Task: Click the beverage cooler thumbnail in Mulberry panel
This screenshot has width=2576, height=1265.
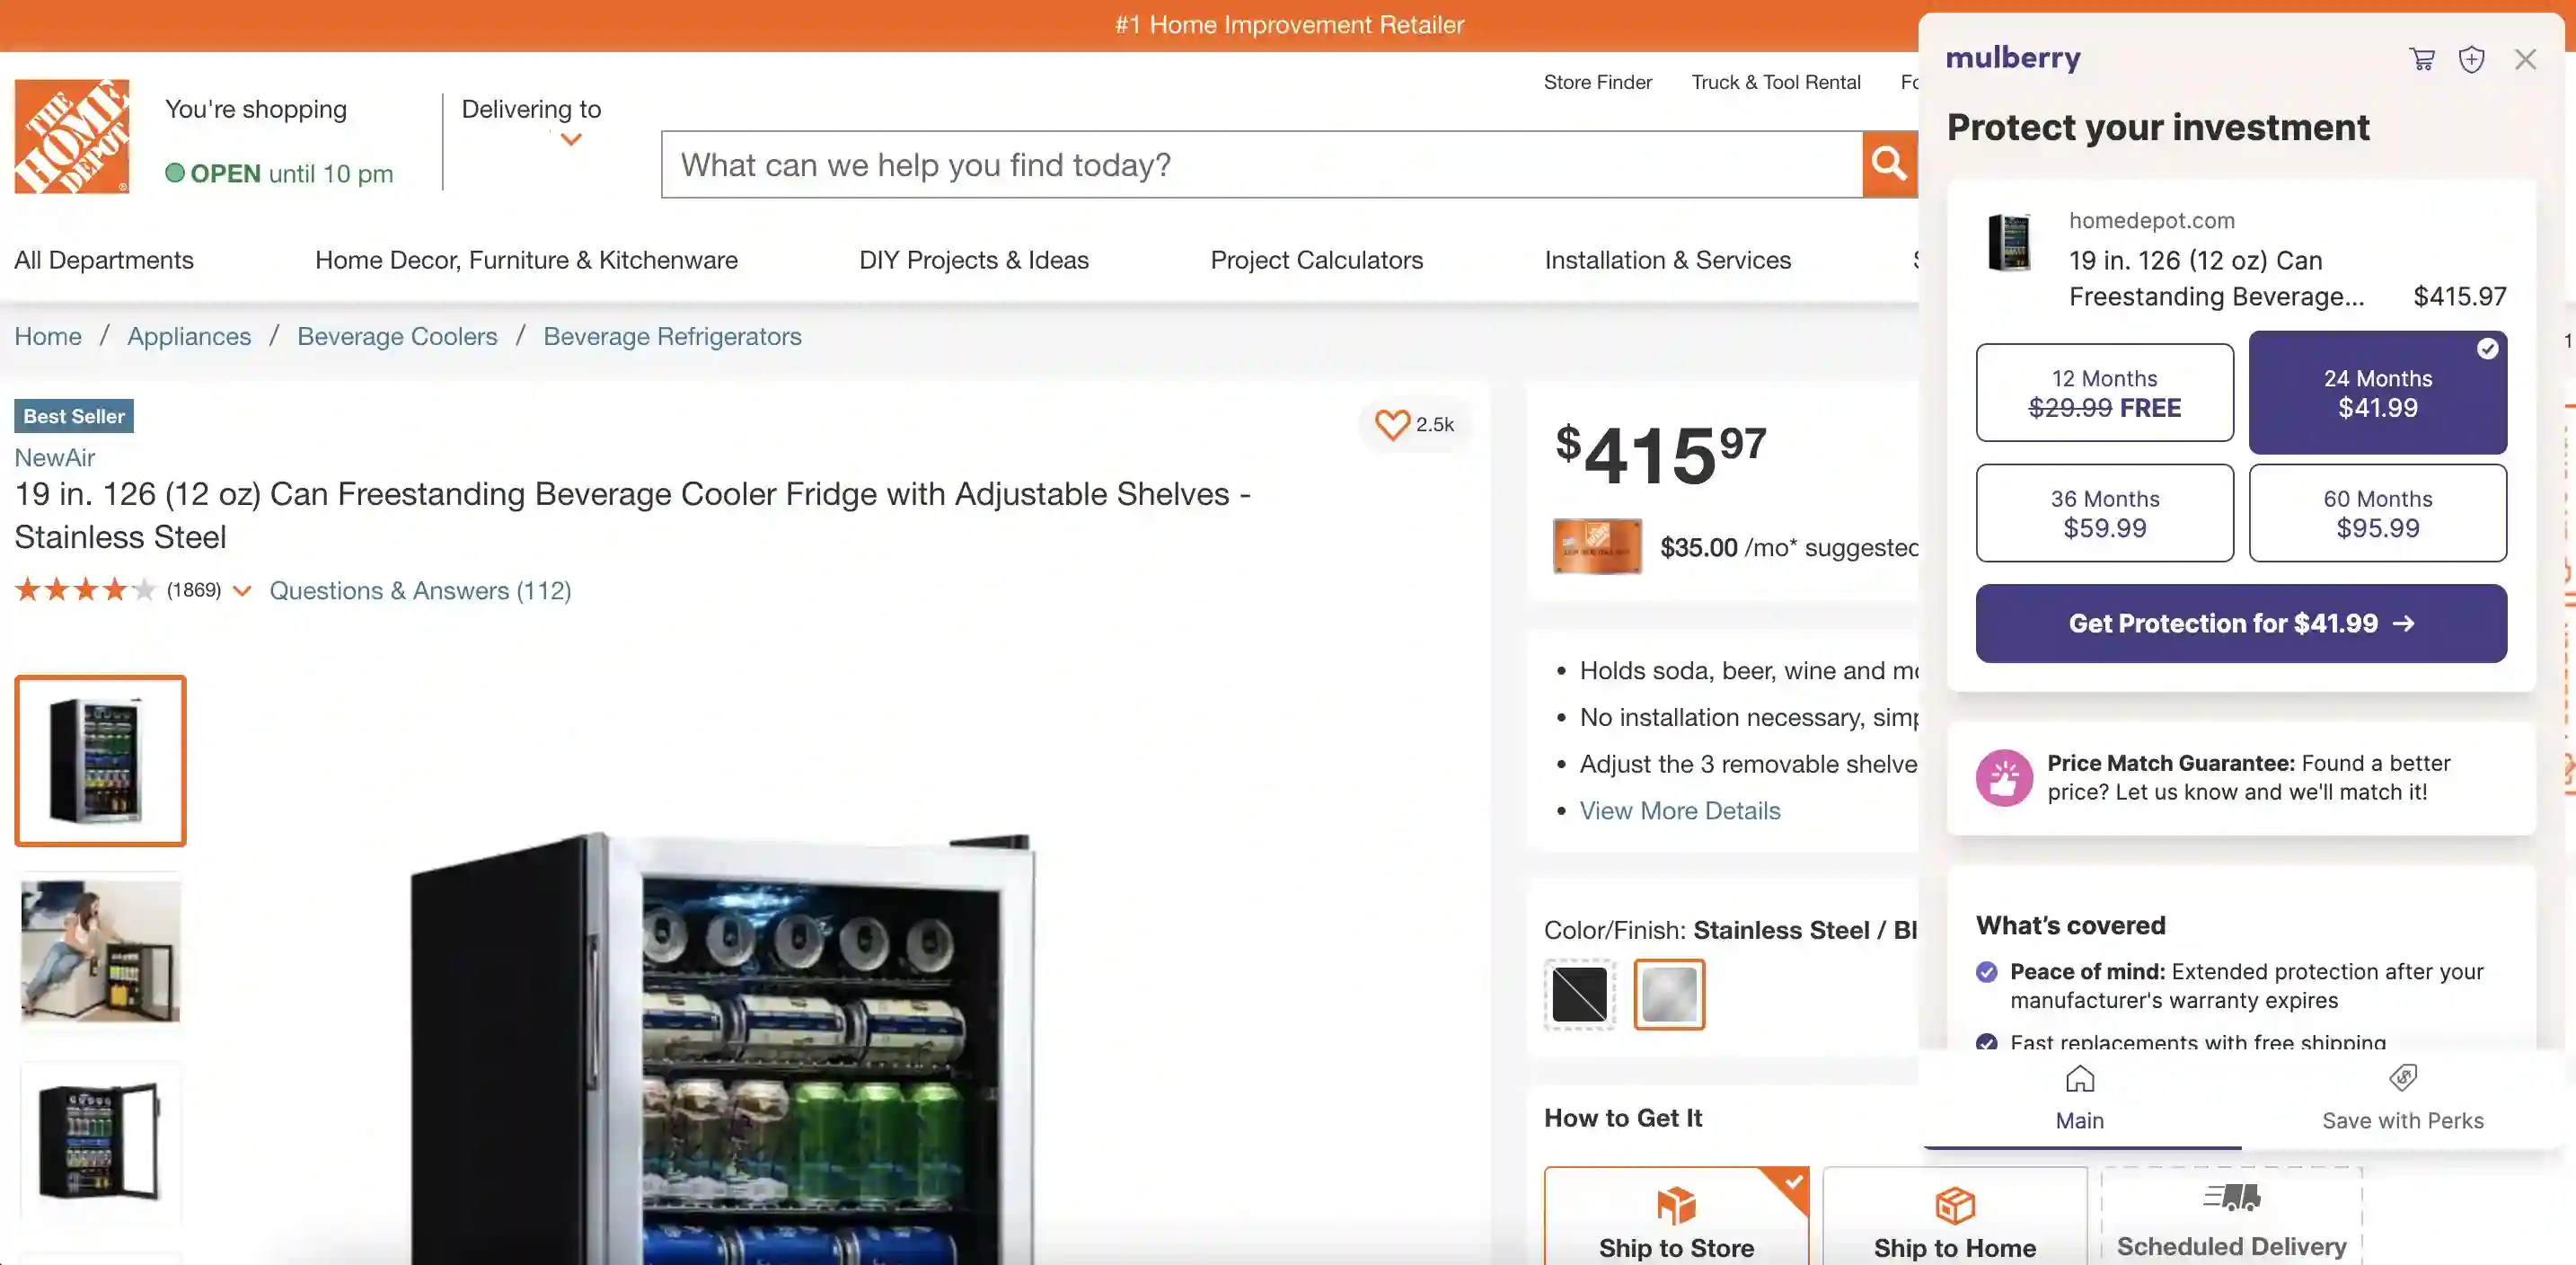Action: (x=2010, y=242)
